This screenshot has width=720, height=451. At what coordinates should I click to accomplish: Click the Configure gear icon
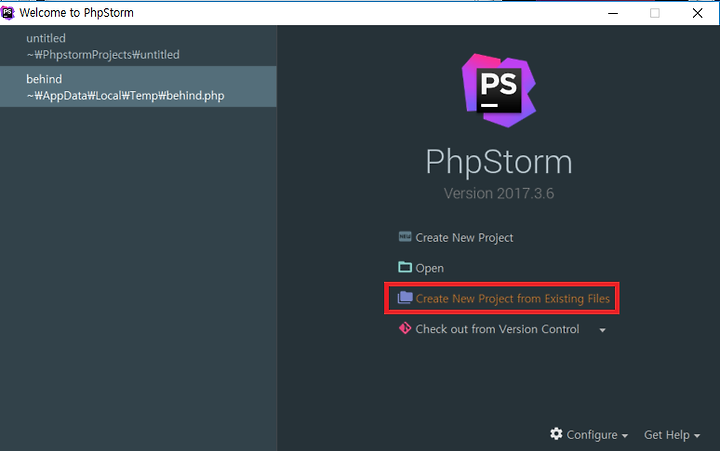(556, 434)
